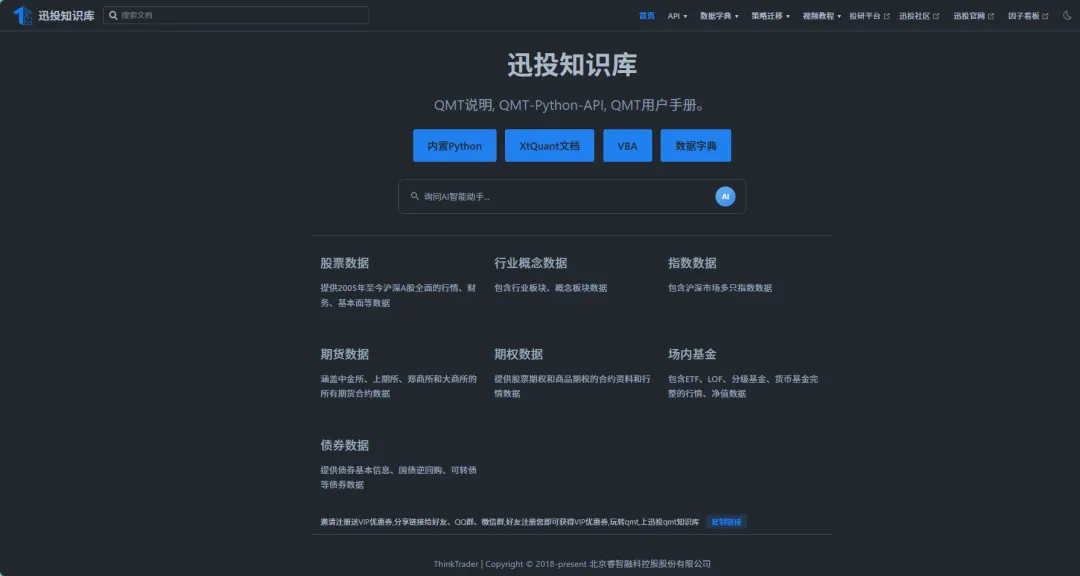
Task: Click the magnifier icon in top search box
Action: [x=114, y=15]
